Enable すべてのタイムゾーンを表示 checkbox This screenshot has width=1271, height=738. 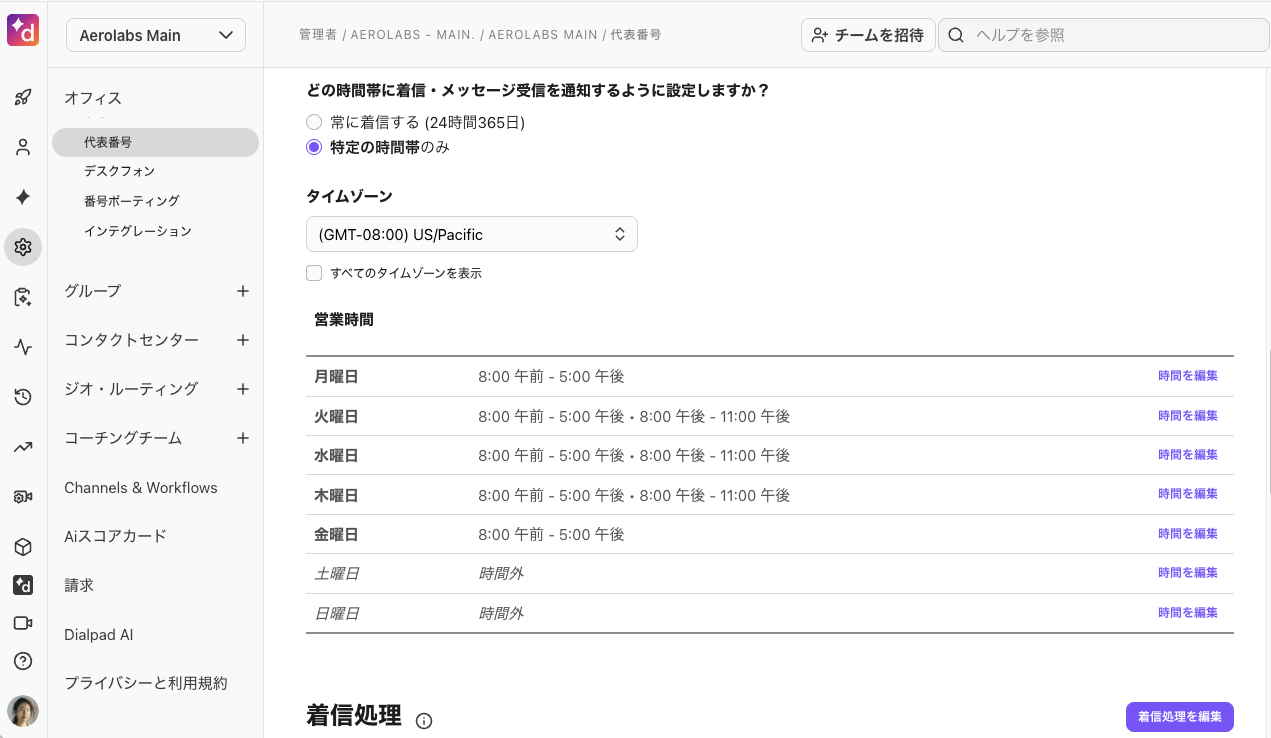[314, 272]
